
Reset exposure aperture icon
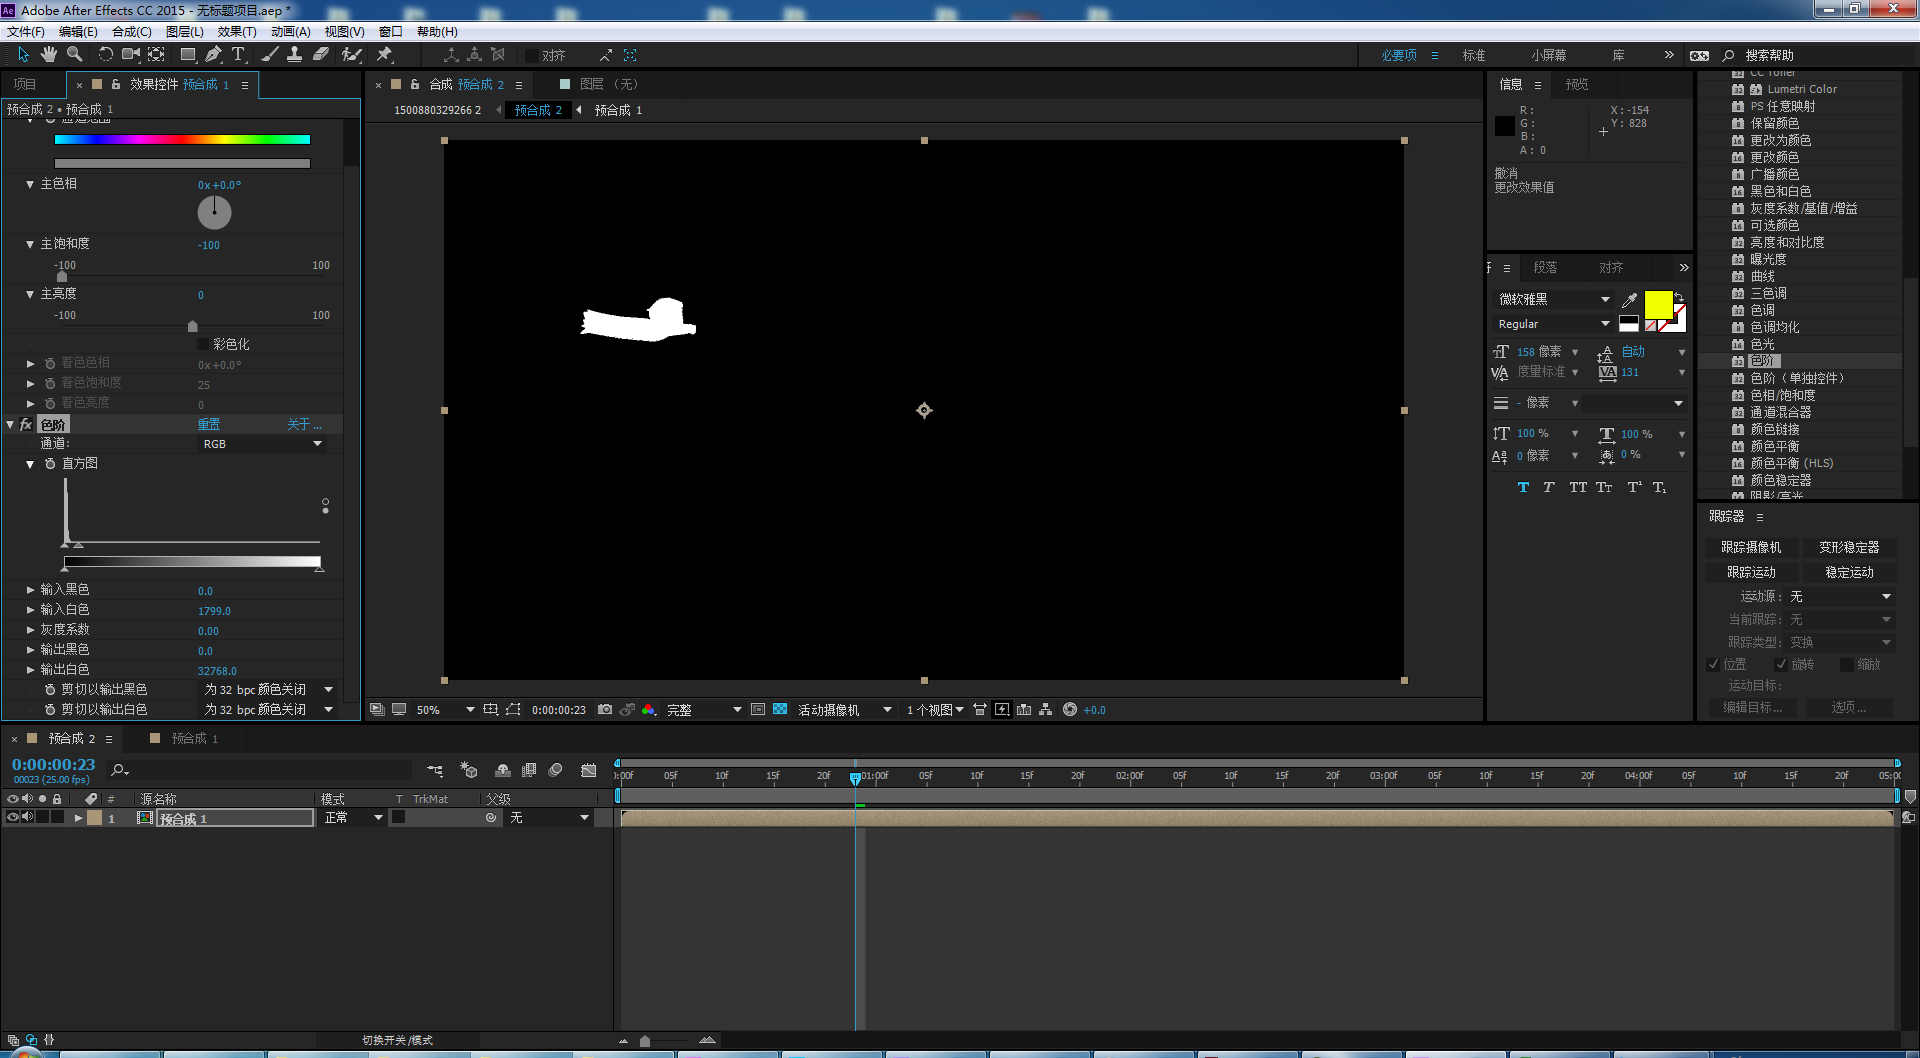[1070, 710]
